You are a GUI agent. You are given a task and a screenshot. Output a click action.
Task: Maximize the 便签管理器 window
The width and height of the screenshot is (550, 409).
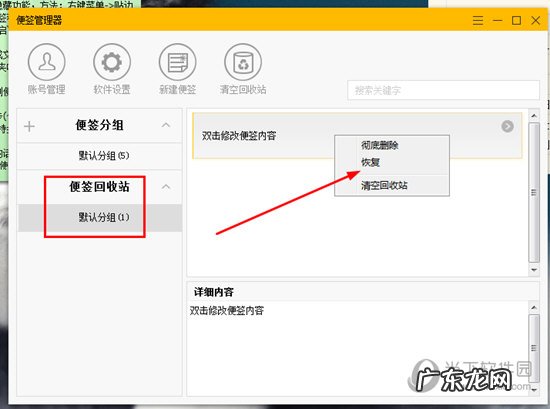pyautogui.click(x=516, y=20)
